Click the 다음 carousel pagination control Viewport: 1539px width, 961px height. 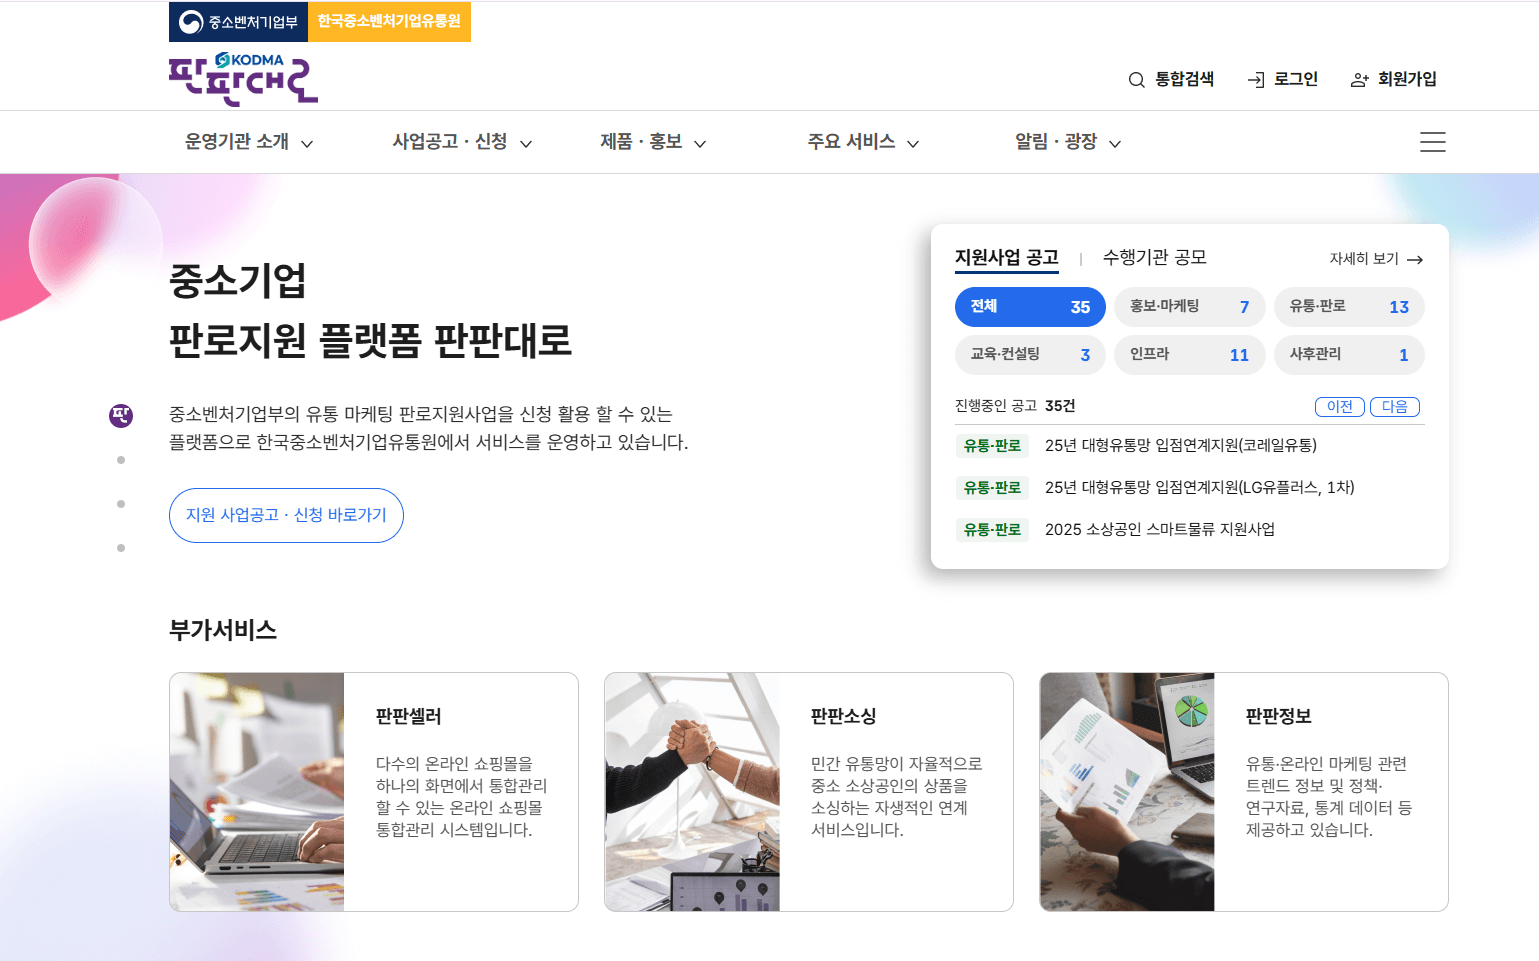[x=1394, y=406]
